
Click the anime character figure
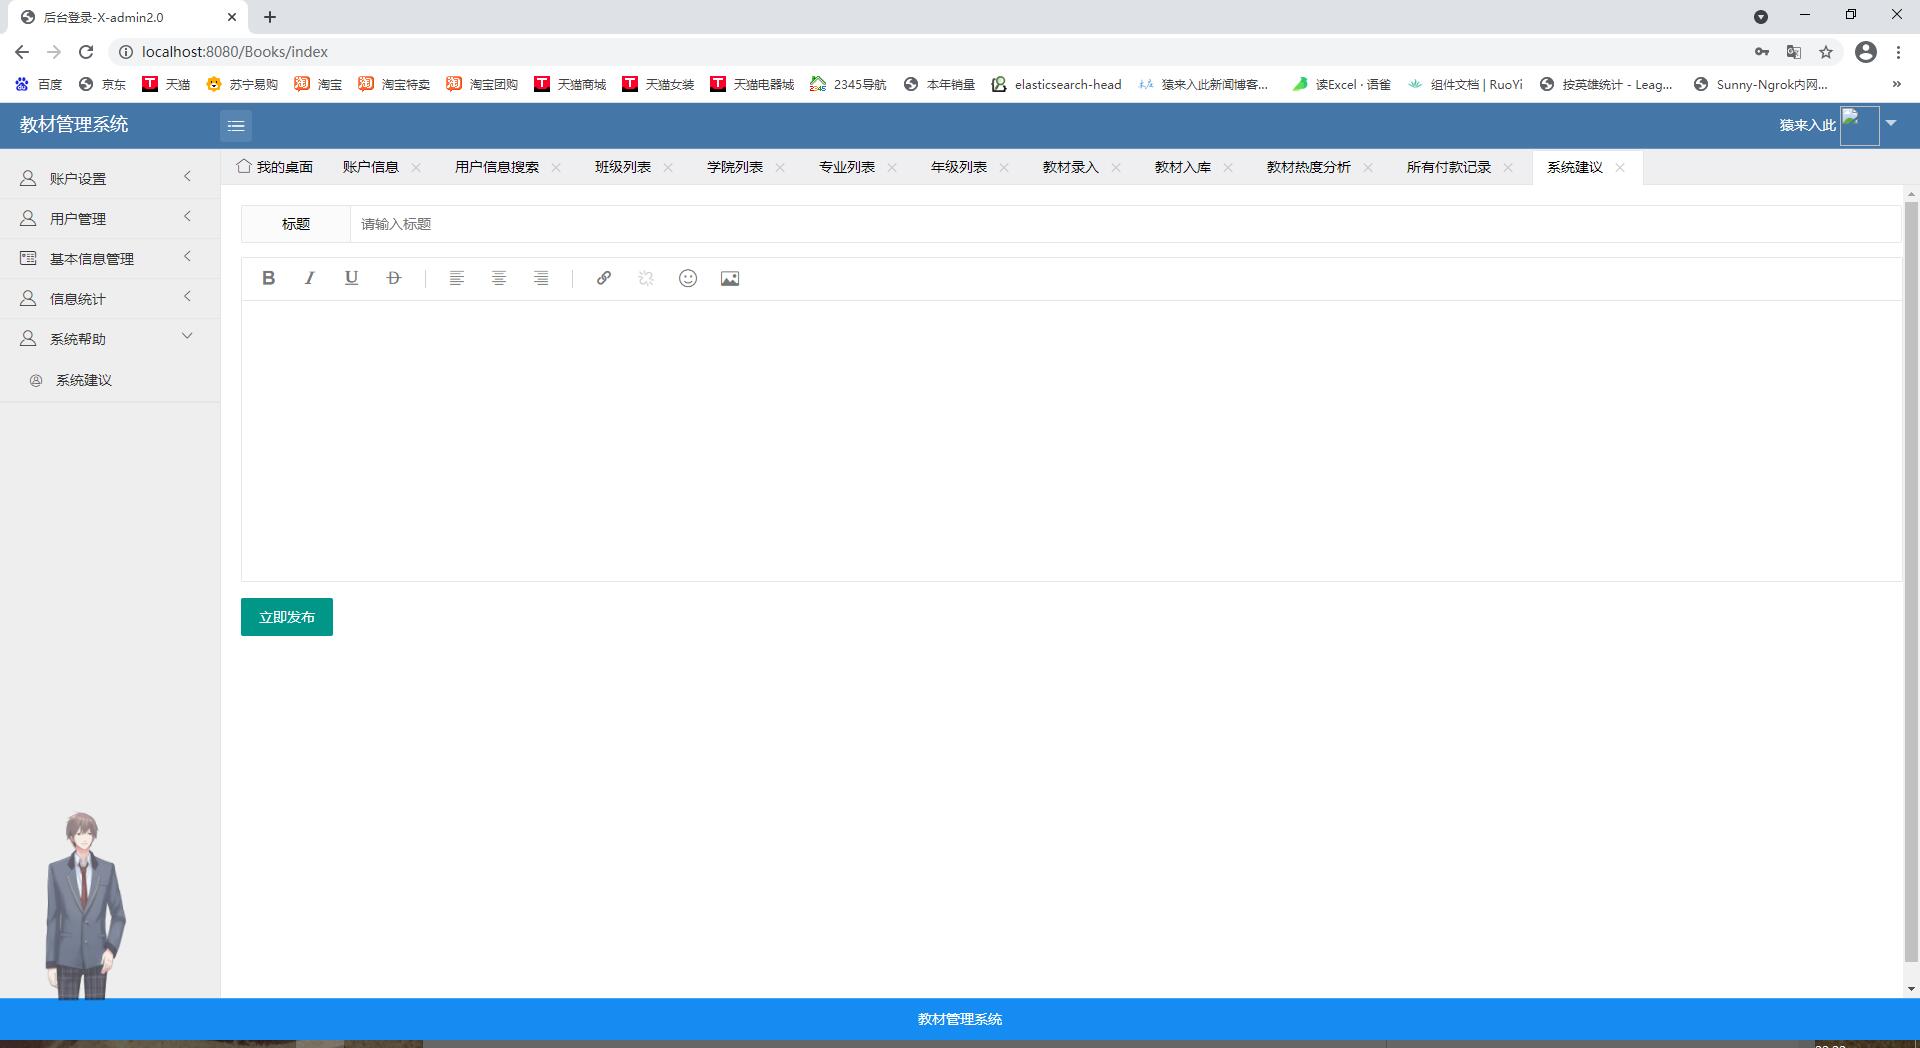click(x=85, y=905)
